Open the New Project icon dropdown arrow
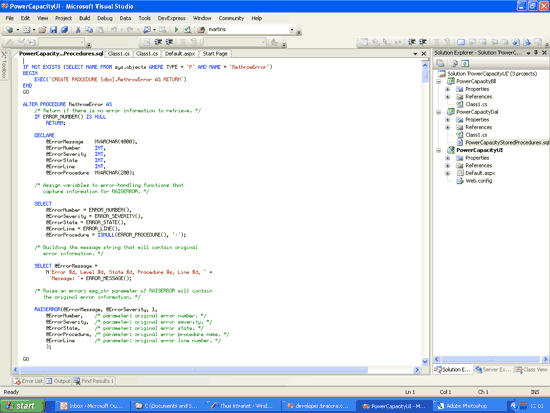The width and height of the screenshot is (550, 413). 18,30
